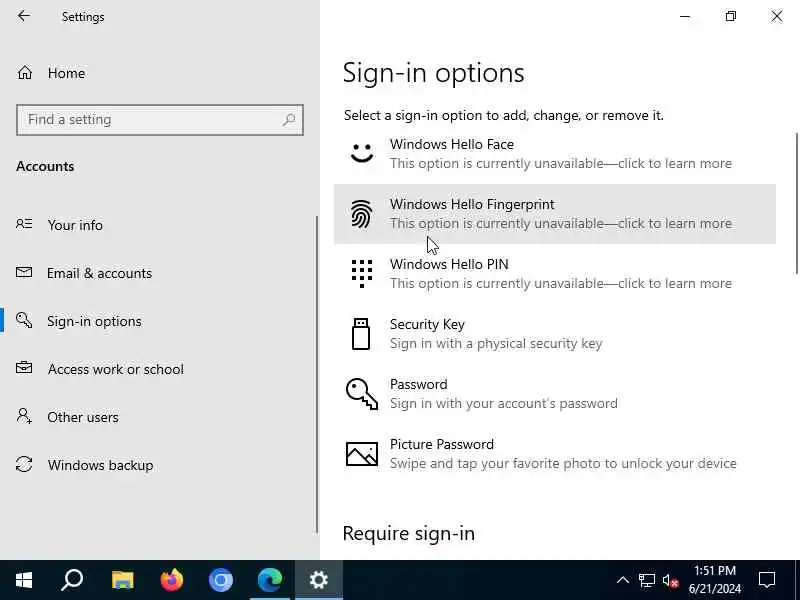Click the Windows Hello Face smiley icon
The image size is (800, 600).
point(362,154)
